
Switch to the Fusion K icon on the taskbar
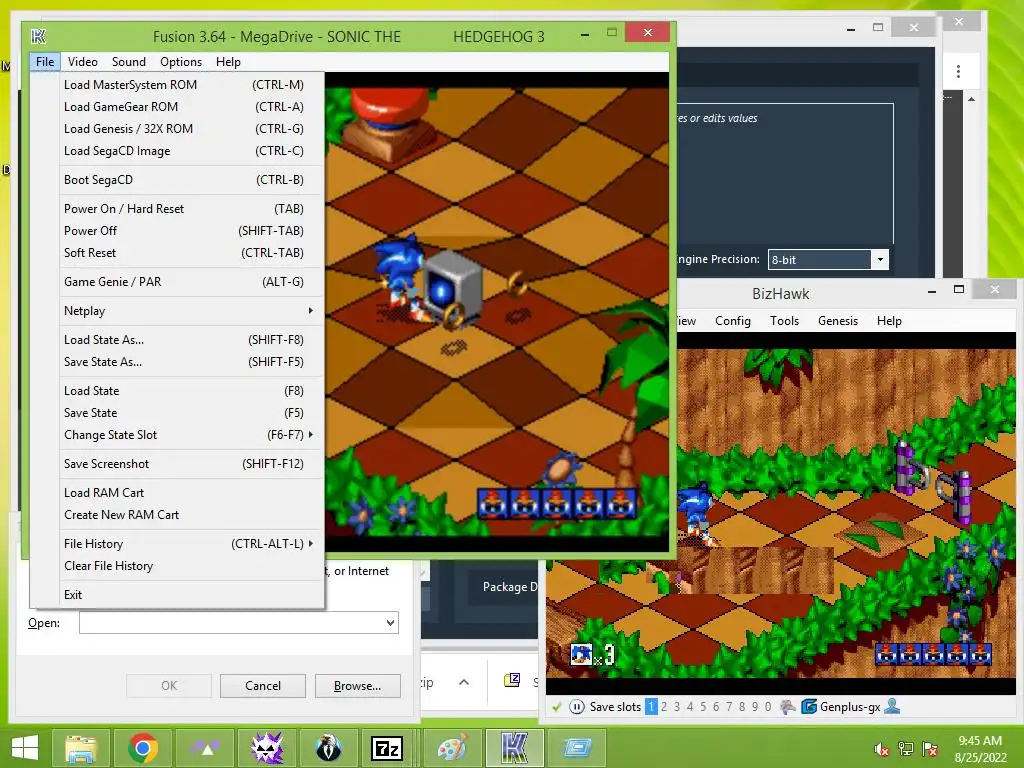pyautogui.click(x=513, y=748)
